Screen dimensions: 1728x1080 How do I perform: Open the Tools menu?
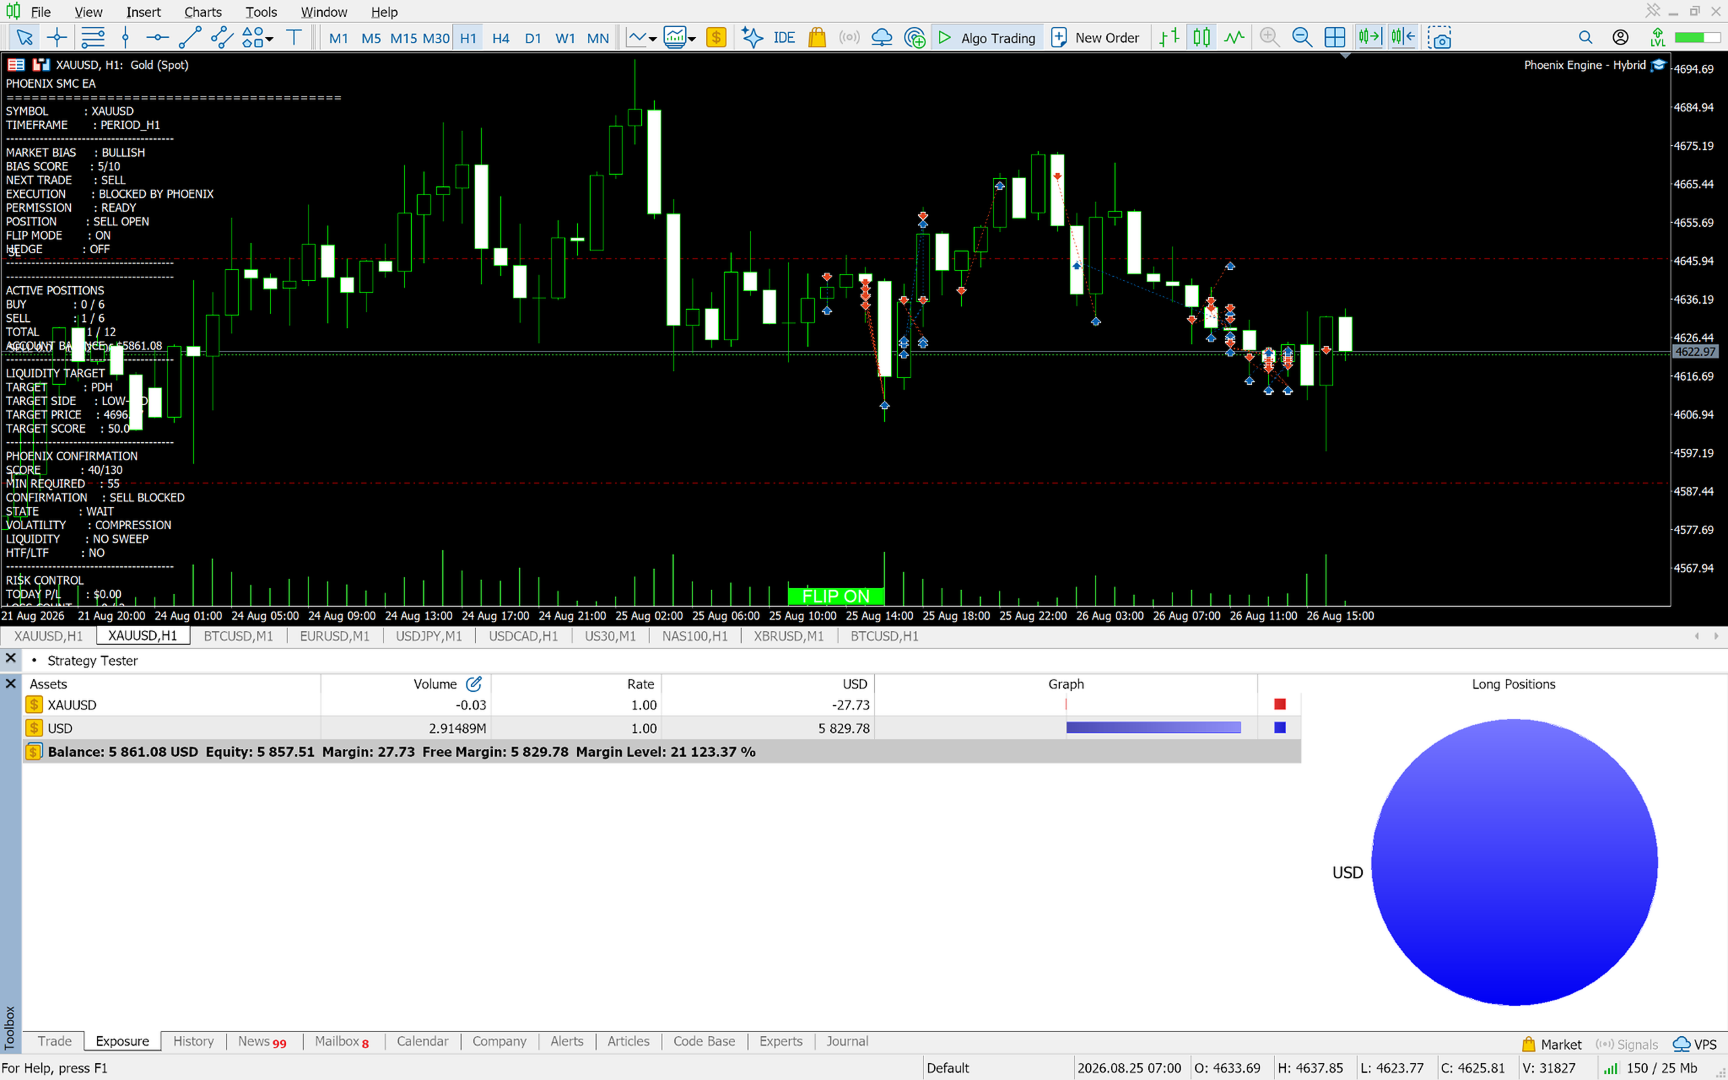261,12
